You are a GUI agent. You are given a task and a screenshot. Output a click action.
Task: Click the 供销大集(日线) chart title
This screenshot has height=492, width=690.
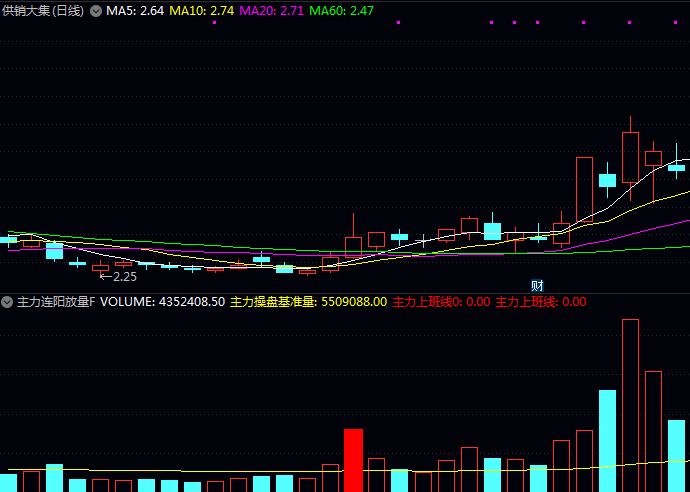43,10
